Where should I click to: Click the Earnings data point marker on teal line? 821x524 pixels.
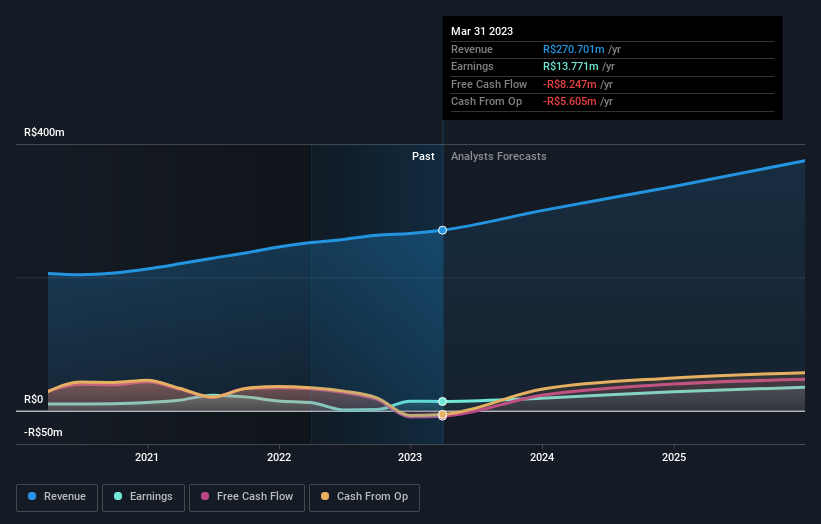(442, 402)
